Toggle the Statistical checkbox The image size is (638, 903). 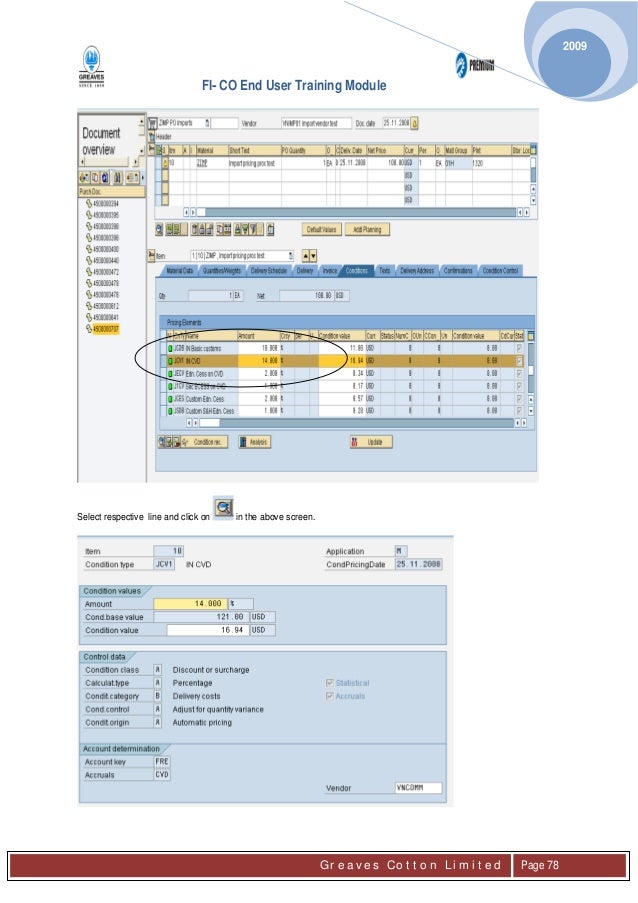(x=330, y=683)
